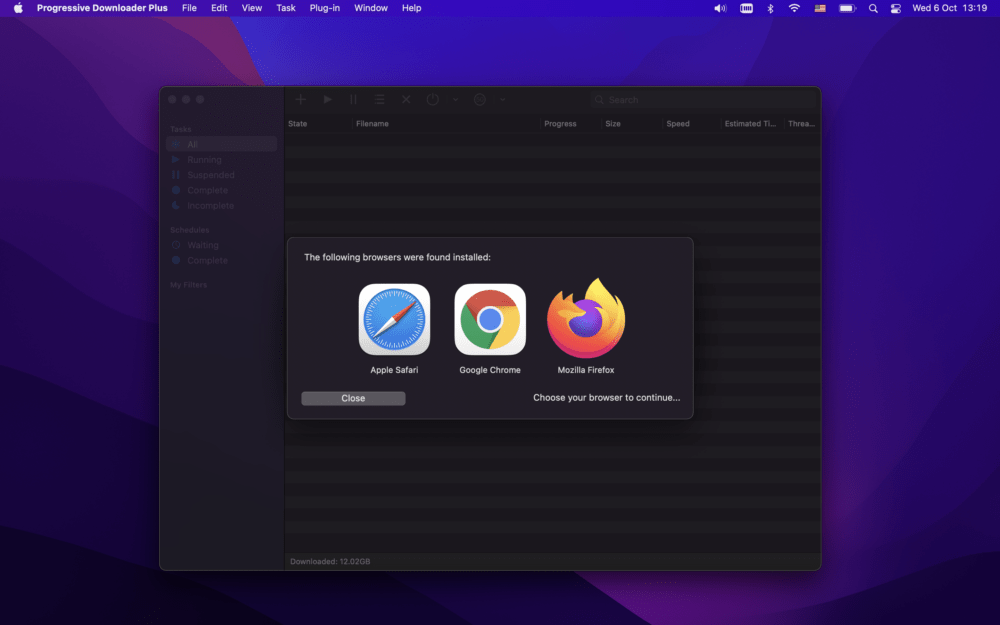Click the speed limit circular icon
This screenshot has width=1000, height=625.
480,99
